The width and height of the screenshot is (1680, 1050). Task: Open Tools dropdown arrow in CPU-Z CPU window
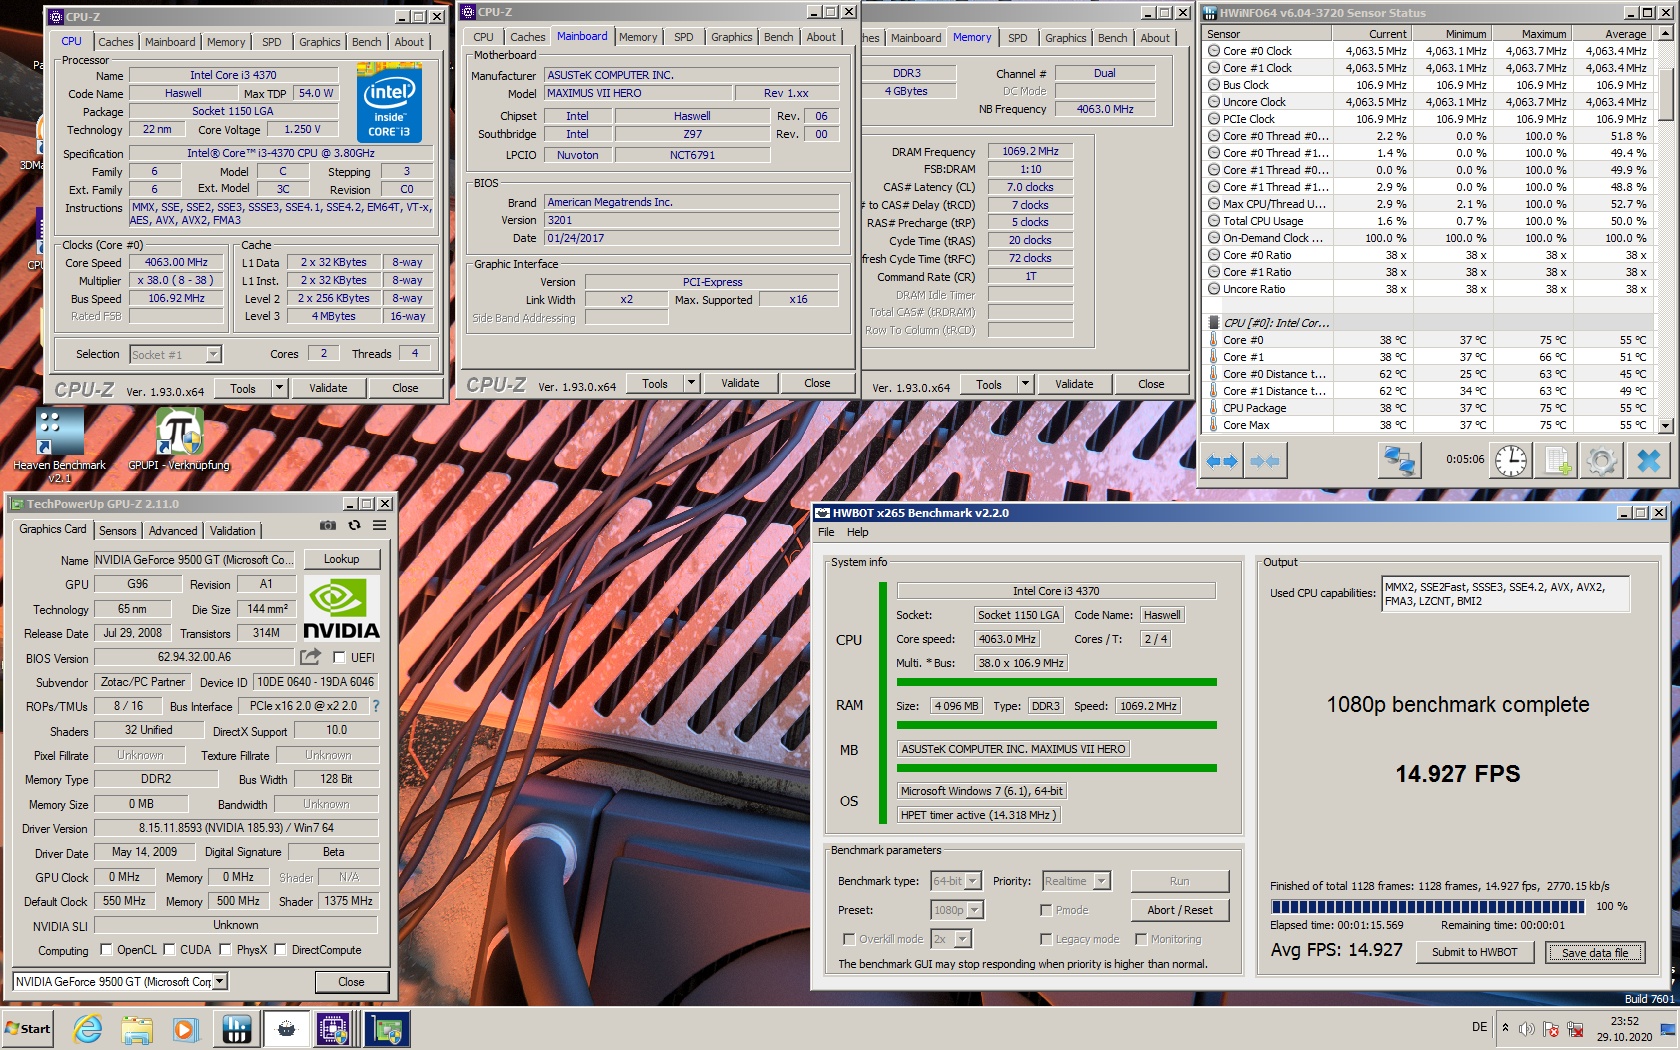(x=279, y=388)
